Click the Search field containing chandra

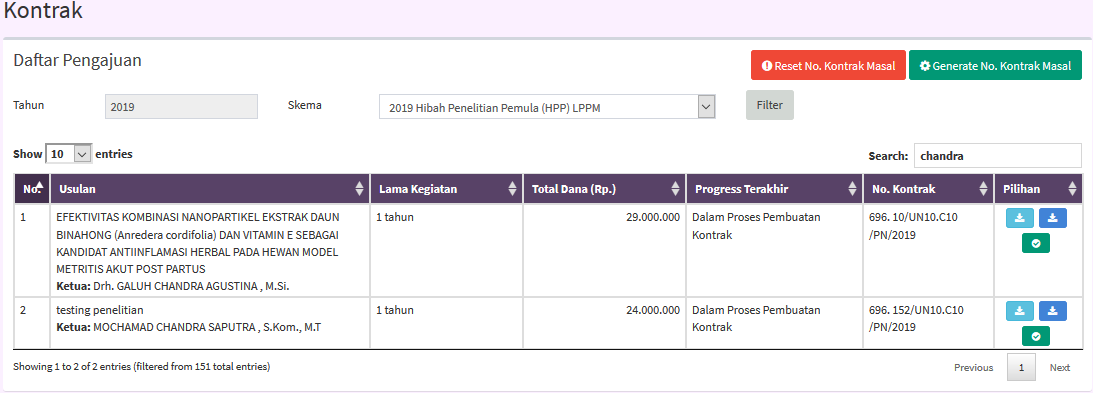click(998, 156)
